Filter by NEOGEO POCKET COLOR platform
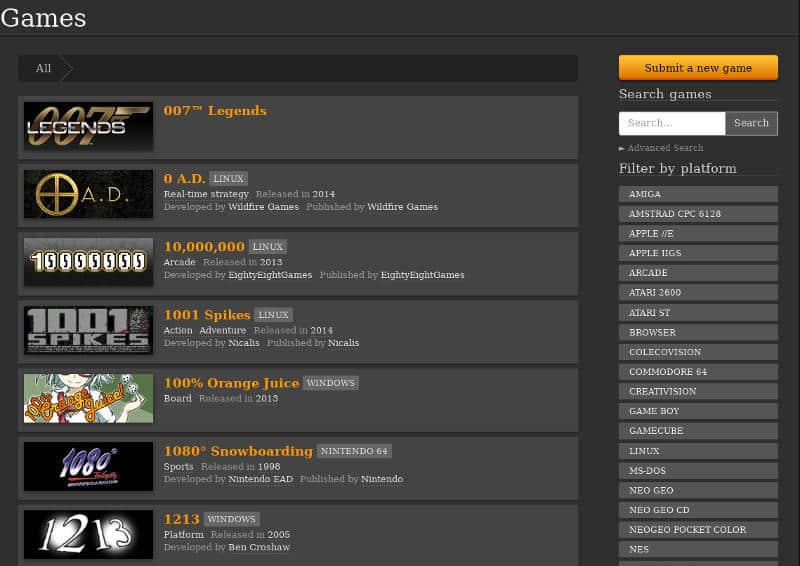This screenshot has width=800, height=566. click(698, 530)
